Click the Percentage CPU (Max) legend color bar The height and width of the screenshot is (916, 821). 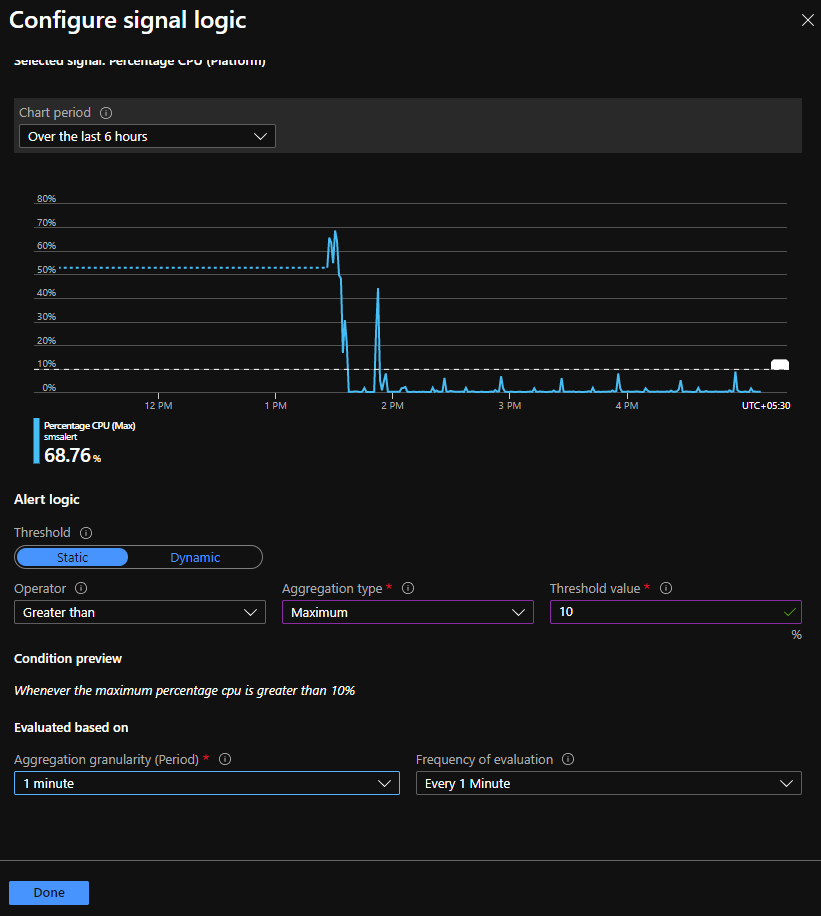[36, 441]
